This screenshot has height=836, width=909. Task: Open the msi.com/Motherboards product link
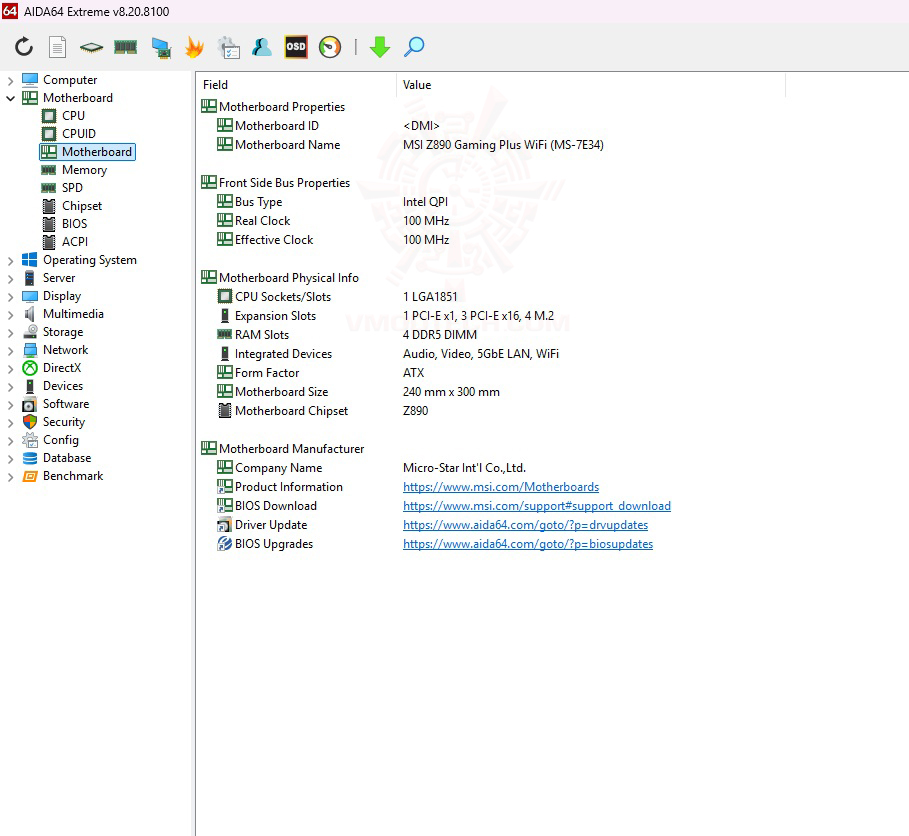pos(501,487)
